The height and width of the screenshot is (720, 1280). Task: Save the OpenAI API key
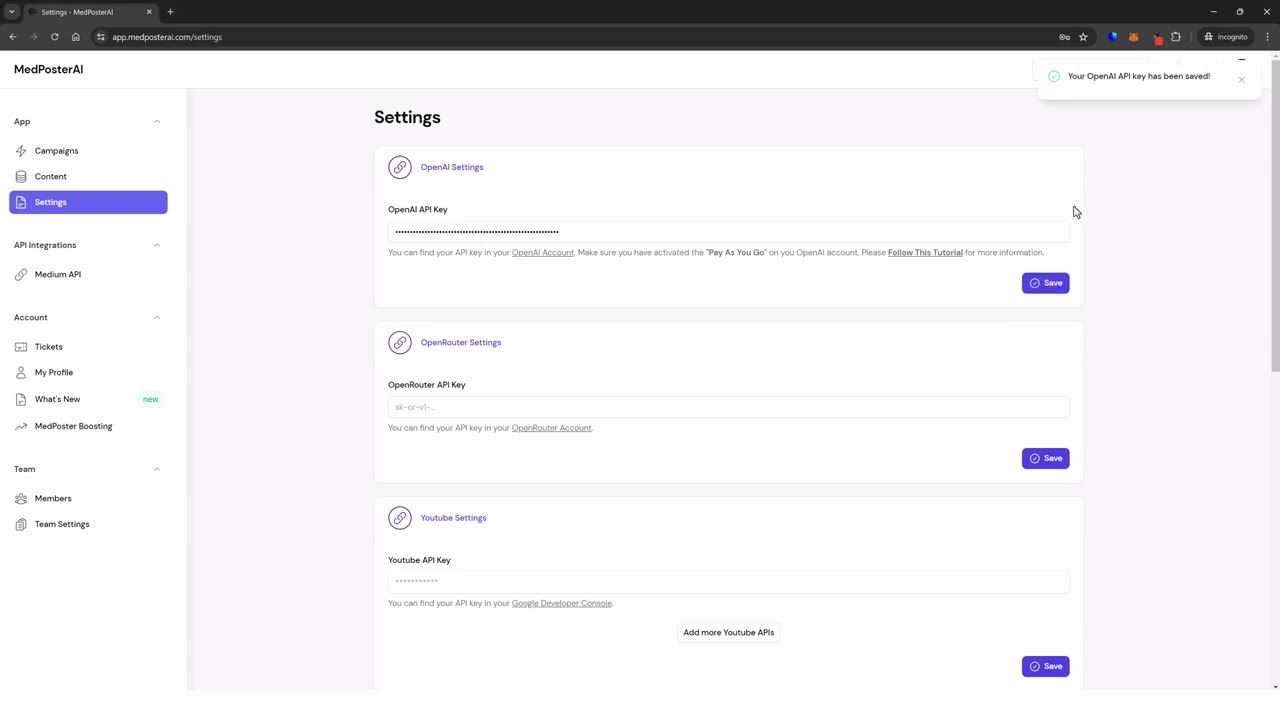(x=1045, y=283)
